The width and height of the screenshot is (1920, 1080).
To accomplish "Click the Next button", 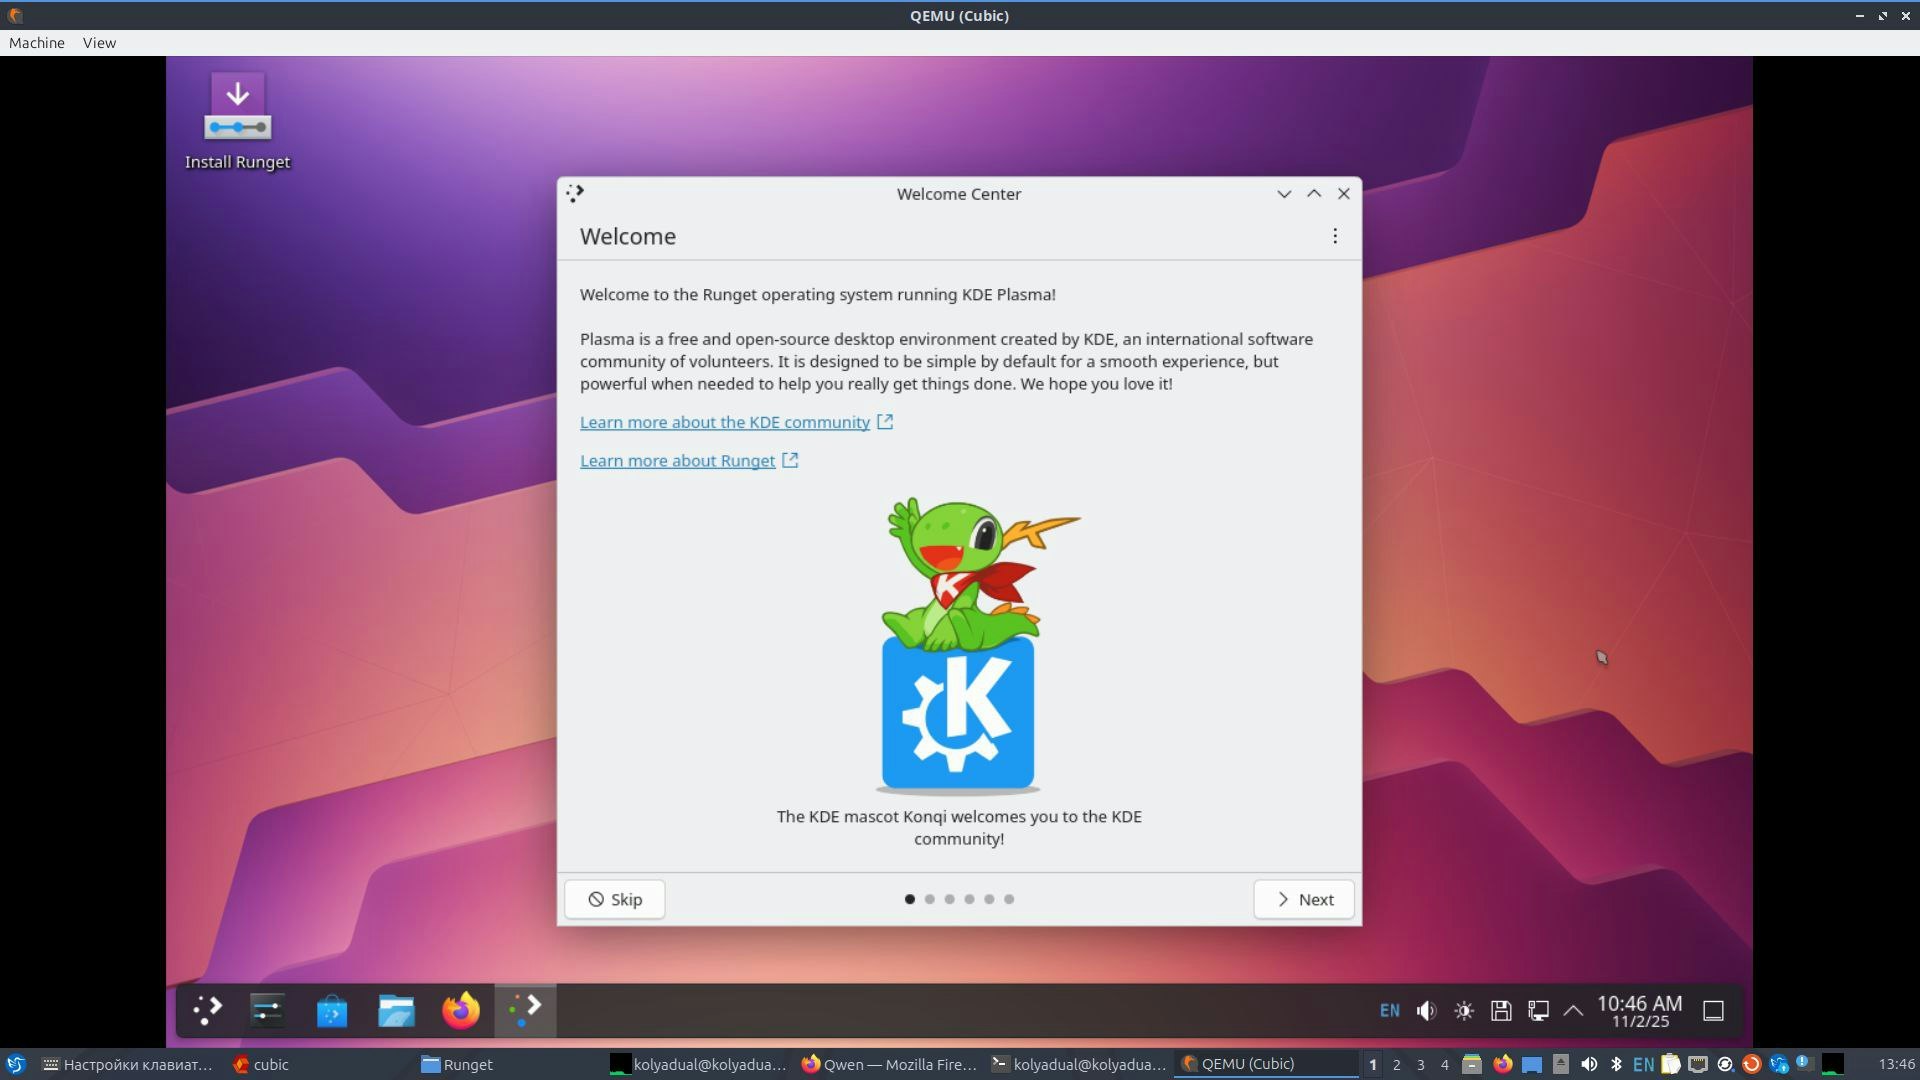I will [1304, 899].
